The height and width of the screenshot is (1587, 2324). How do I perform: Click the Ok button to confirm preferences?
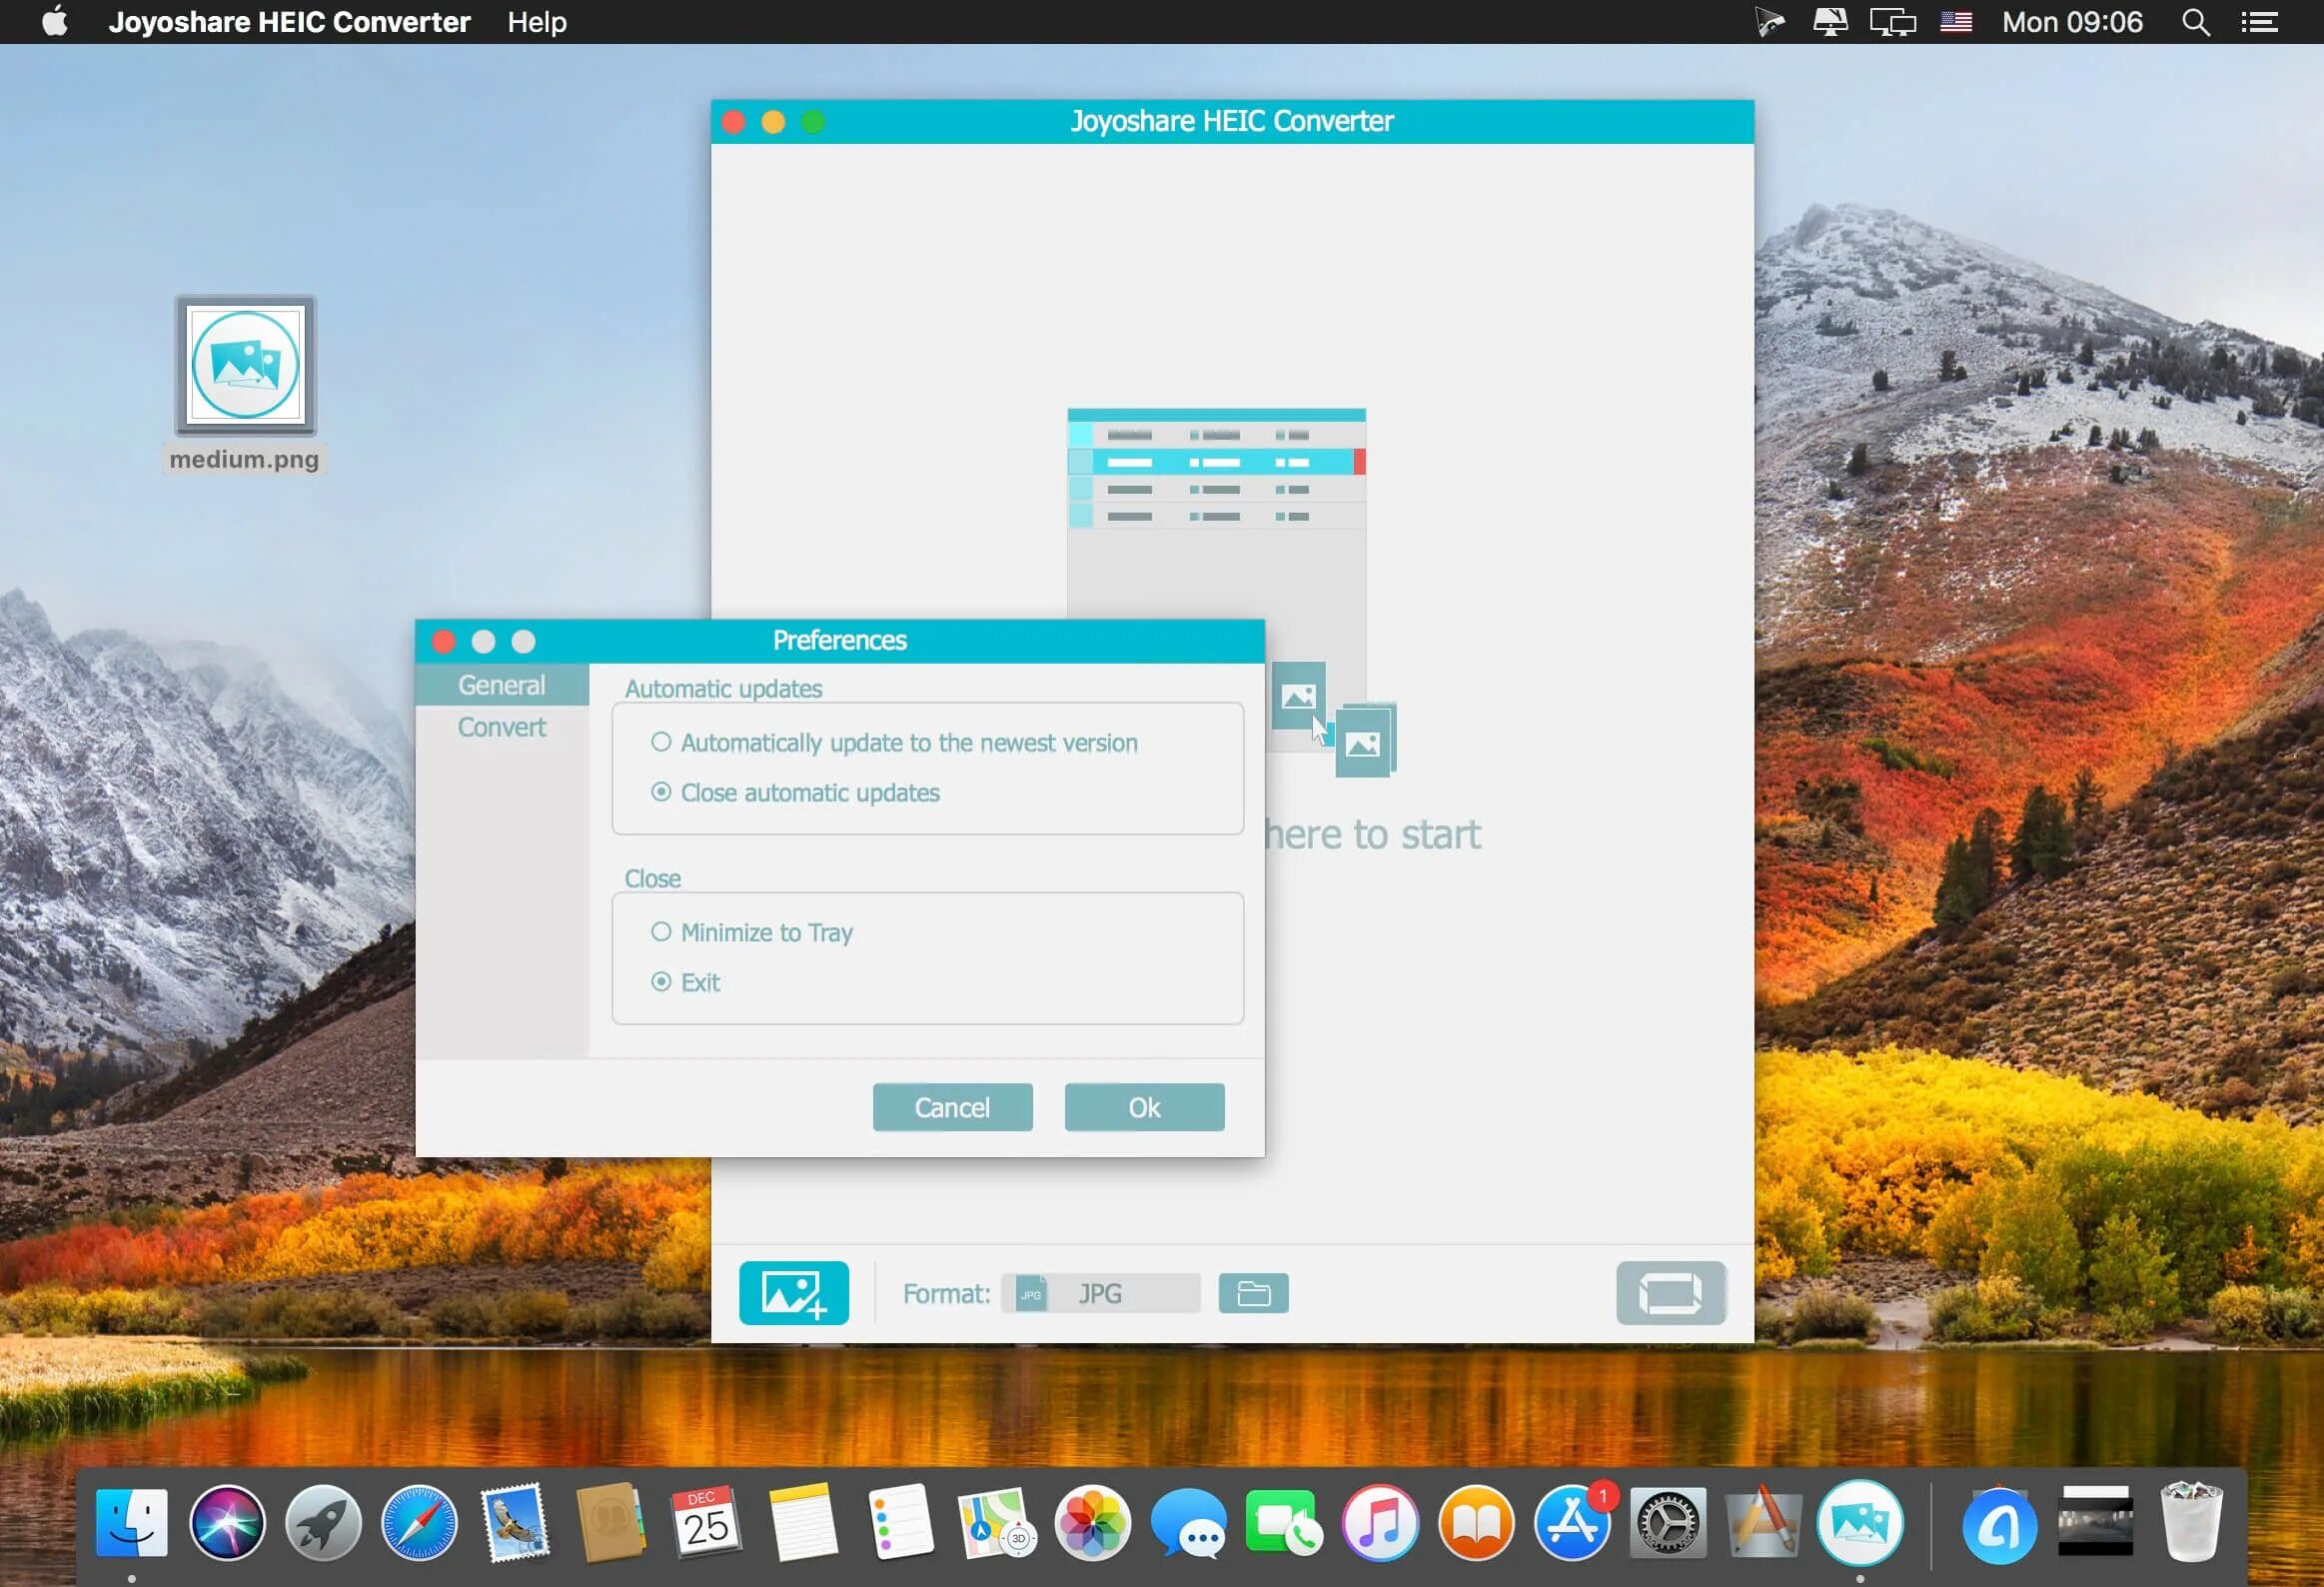(1144, 1106)
